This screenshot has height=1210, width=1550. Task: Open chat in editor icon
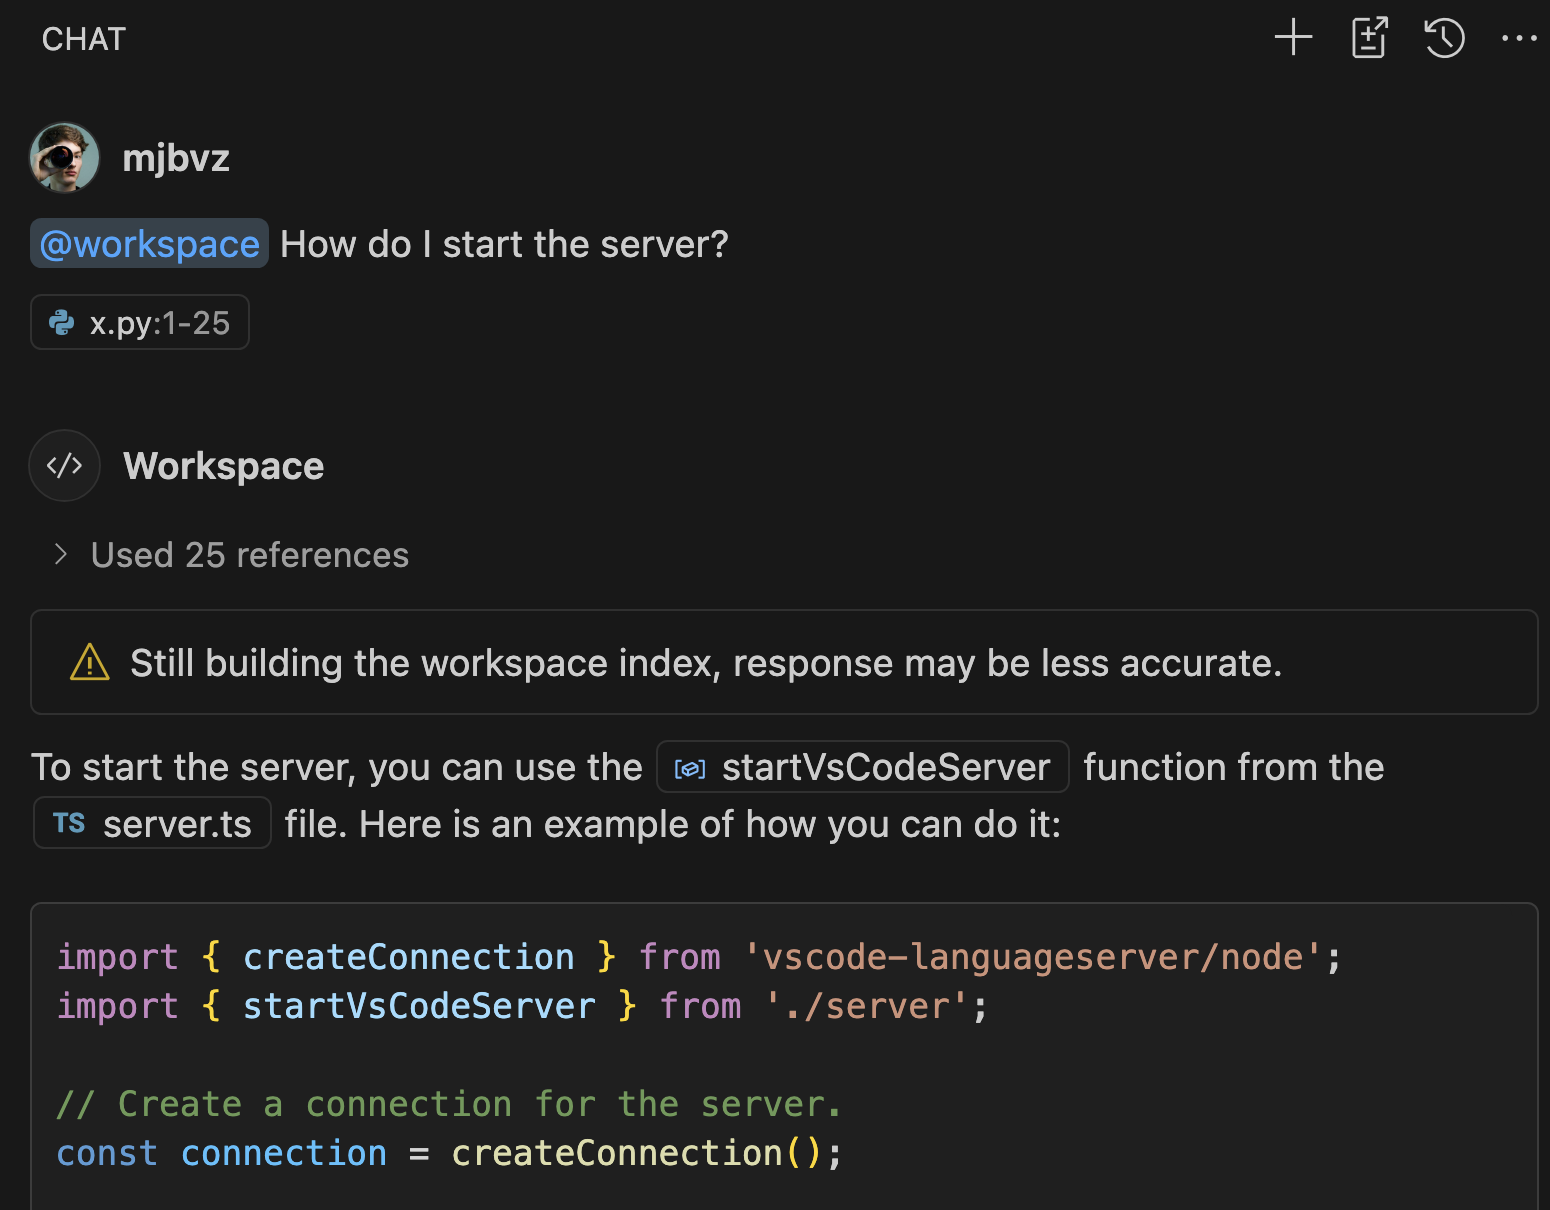pyautogui.click(x=1369, y=38)
